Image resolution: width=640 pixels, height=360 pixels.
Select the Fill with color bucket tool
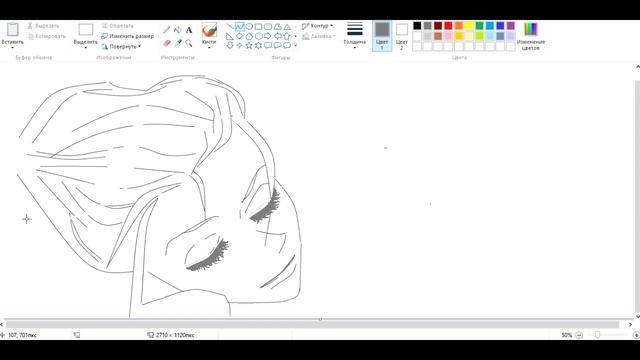coord(178,30)
